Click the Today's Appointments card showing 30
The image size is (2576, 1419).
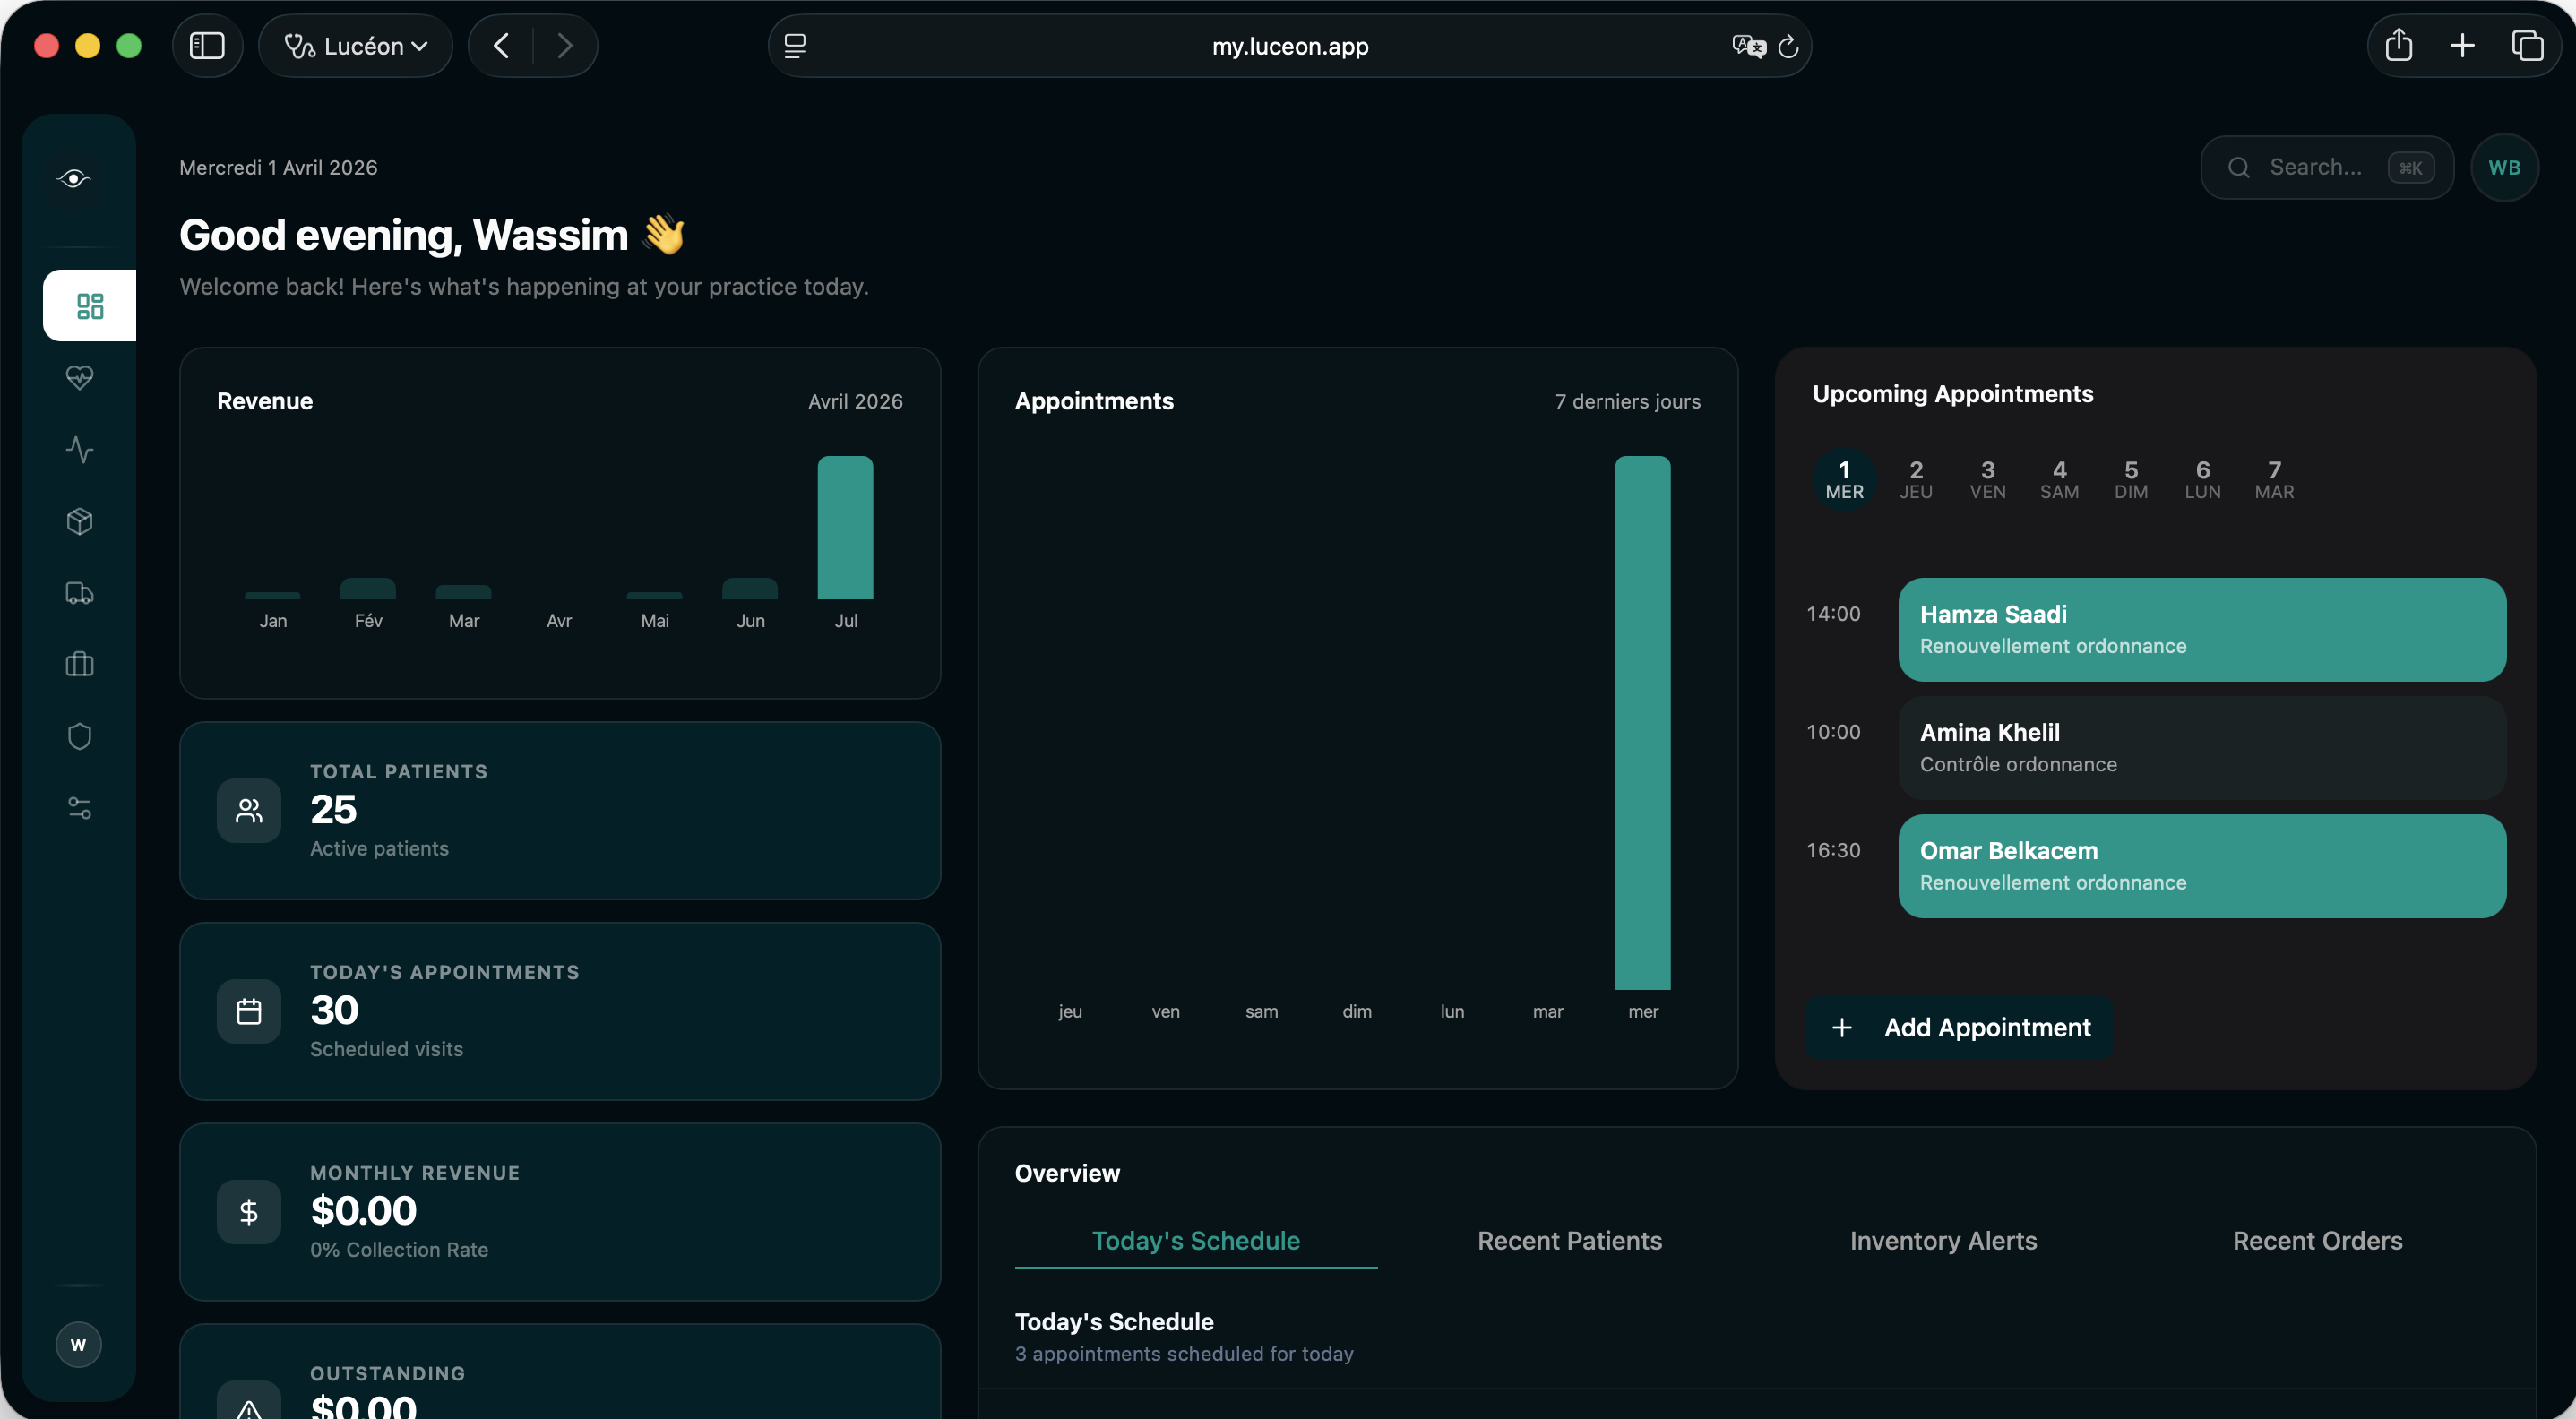[x=560, y=1011]
